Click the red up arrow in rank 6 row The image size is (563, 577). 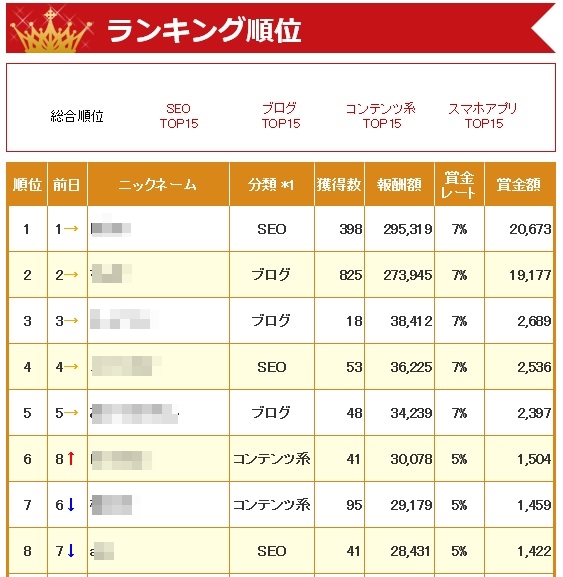click(x=71, y=459)
